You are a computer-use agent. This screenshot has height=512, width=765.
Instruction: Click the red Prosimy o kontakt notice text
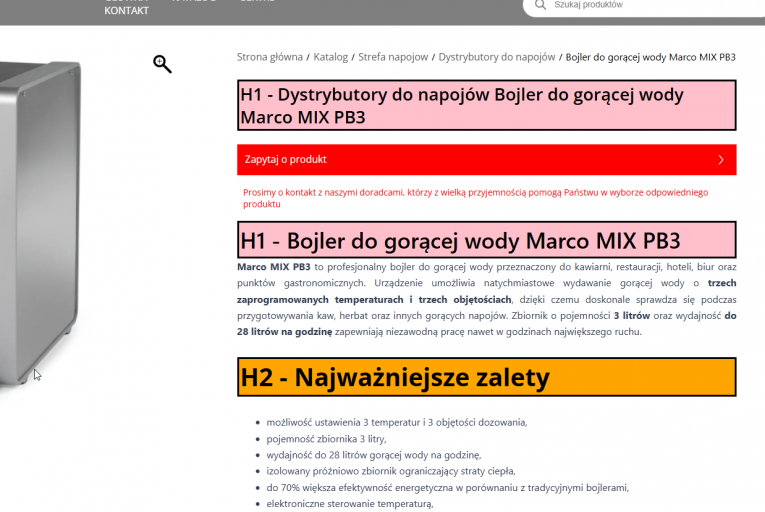pos(476,198)
